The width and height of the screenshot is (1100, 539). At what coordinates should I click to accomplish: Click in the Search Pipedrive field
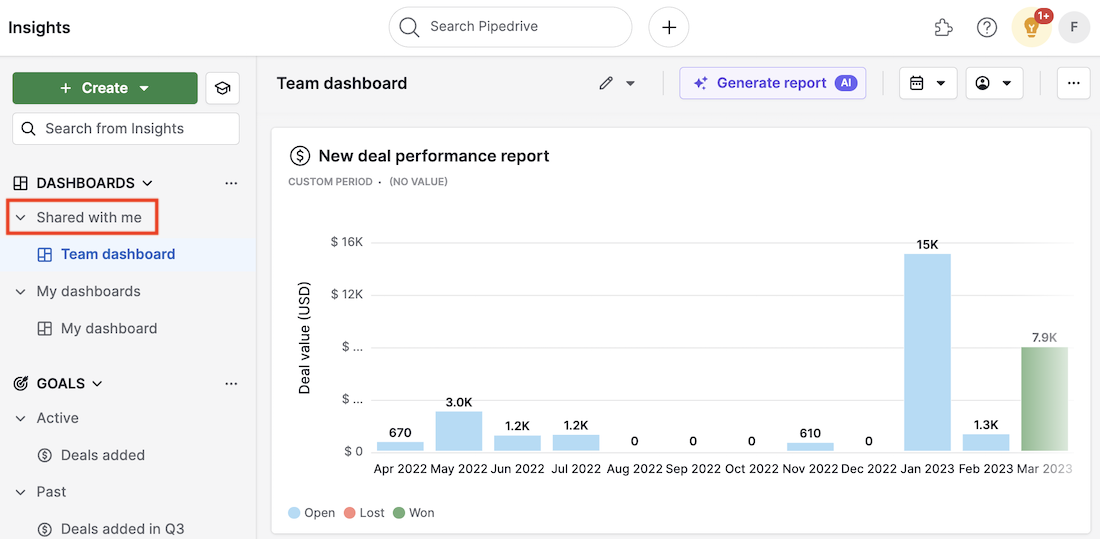click(510, 27)
